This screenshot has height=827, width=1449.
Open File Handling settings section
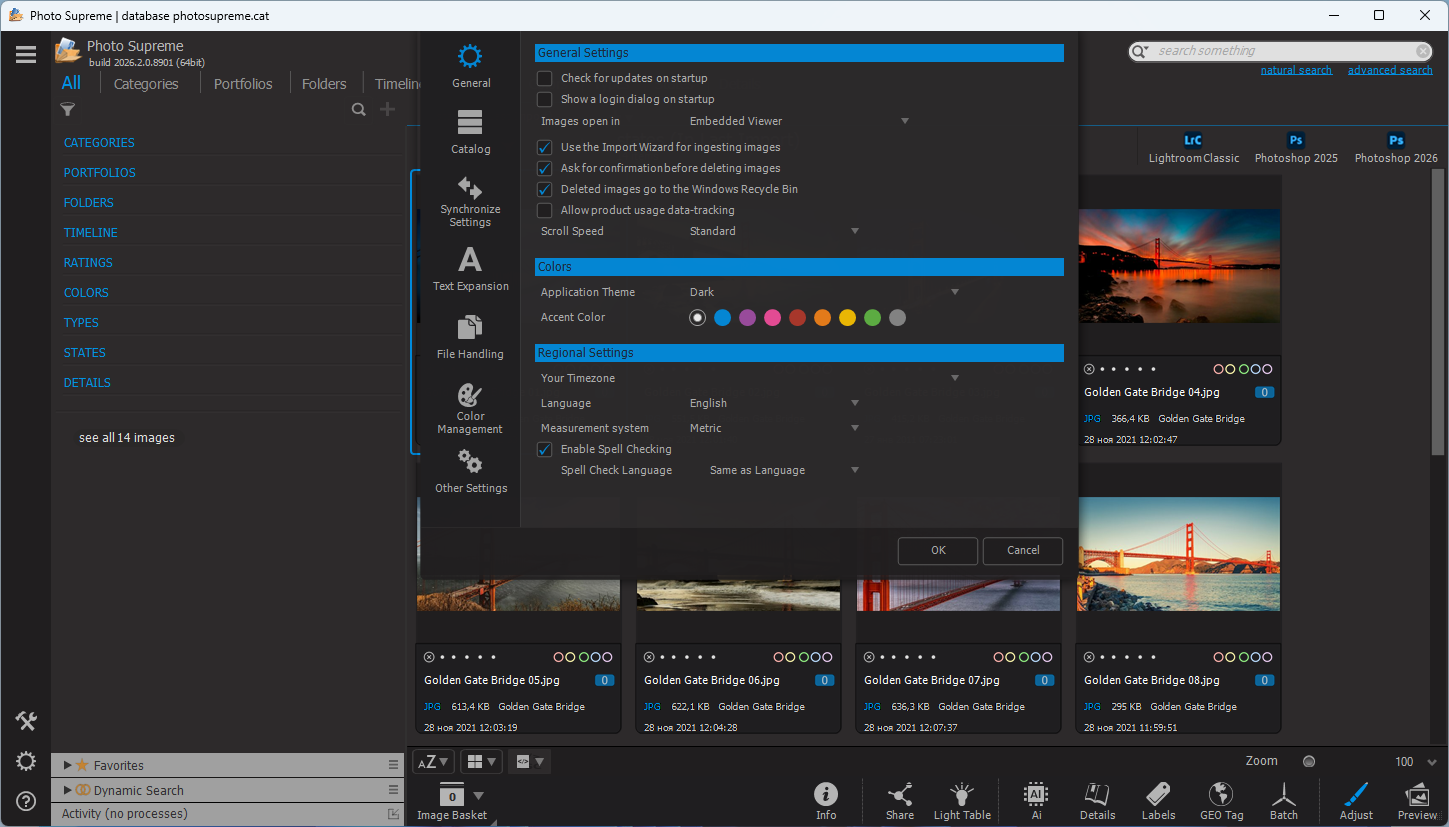tap(470, 337)
